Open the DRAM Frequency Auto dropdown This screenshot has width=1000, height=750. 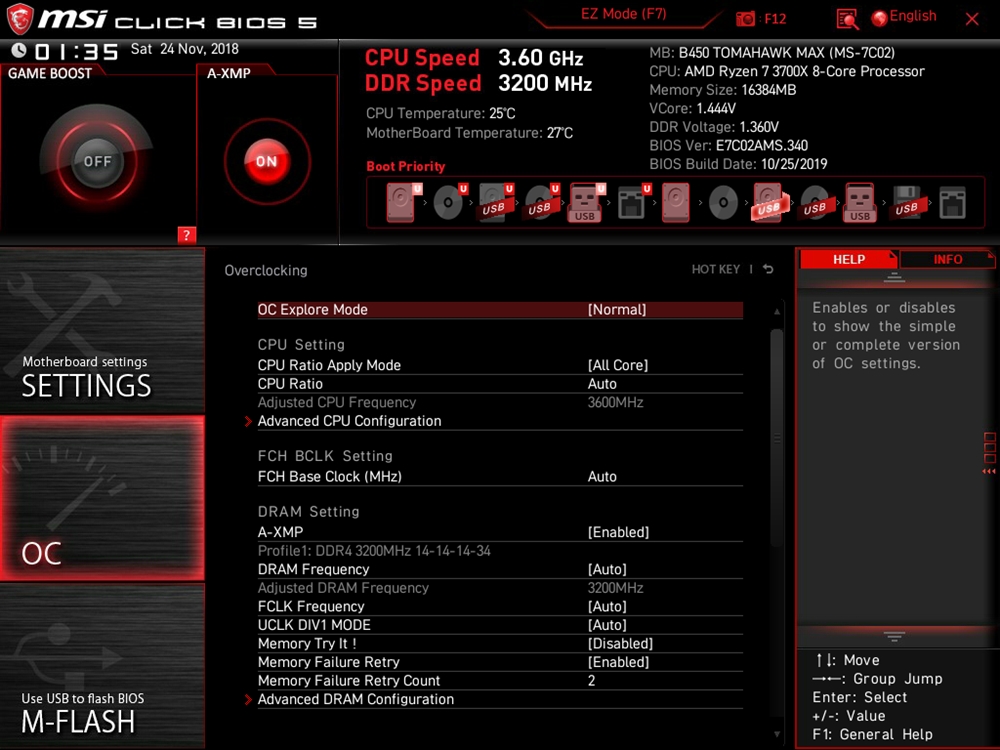607,569
